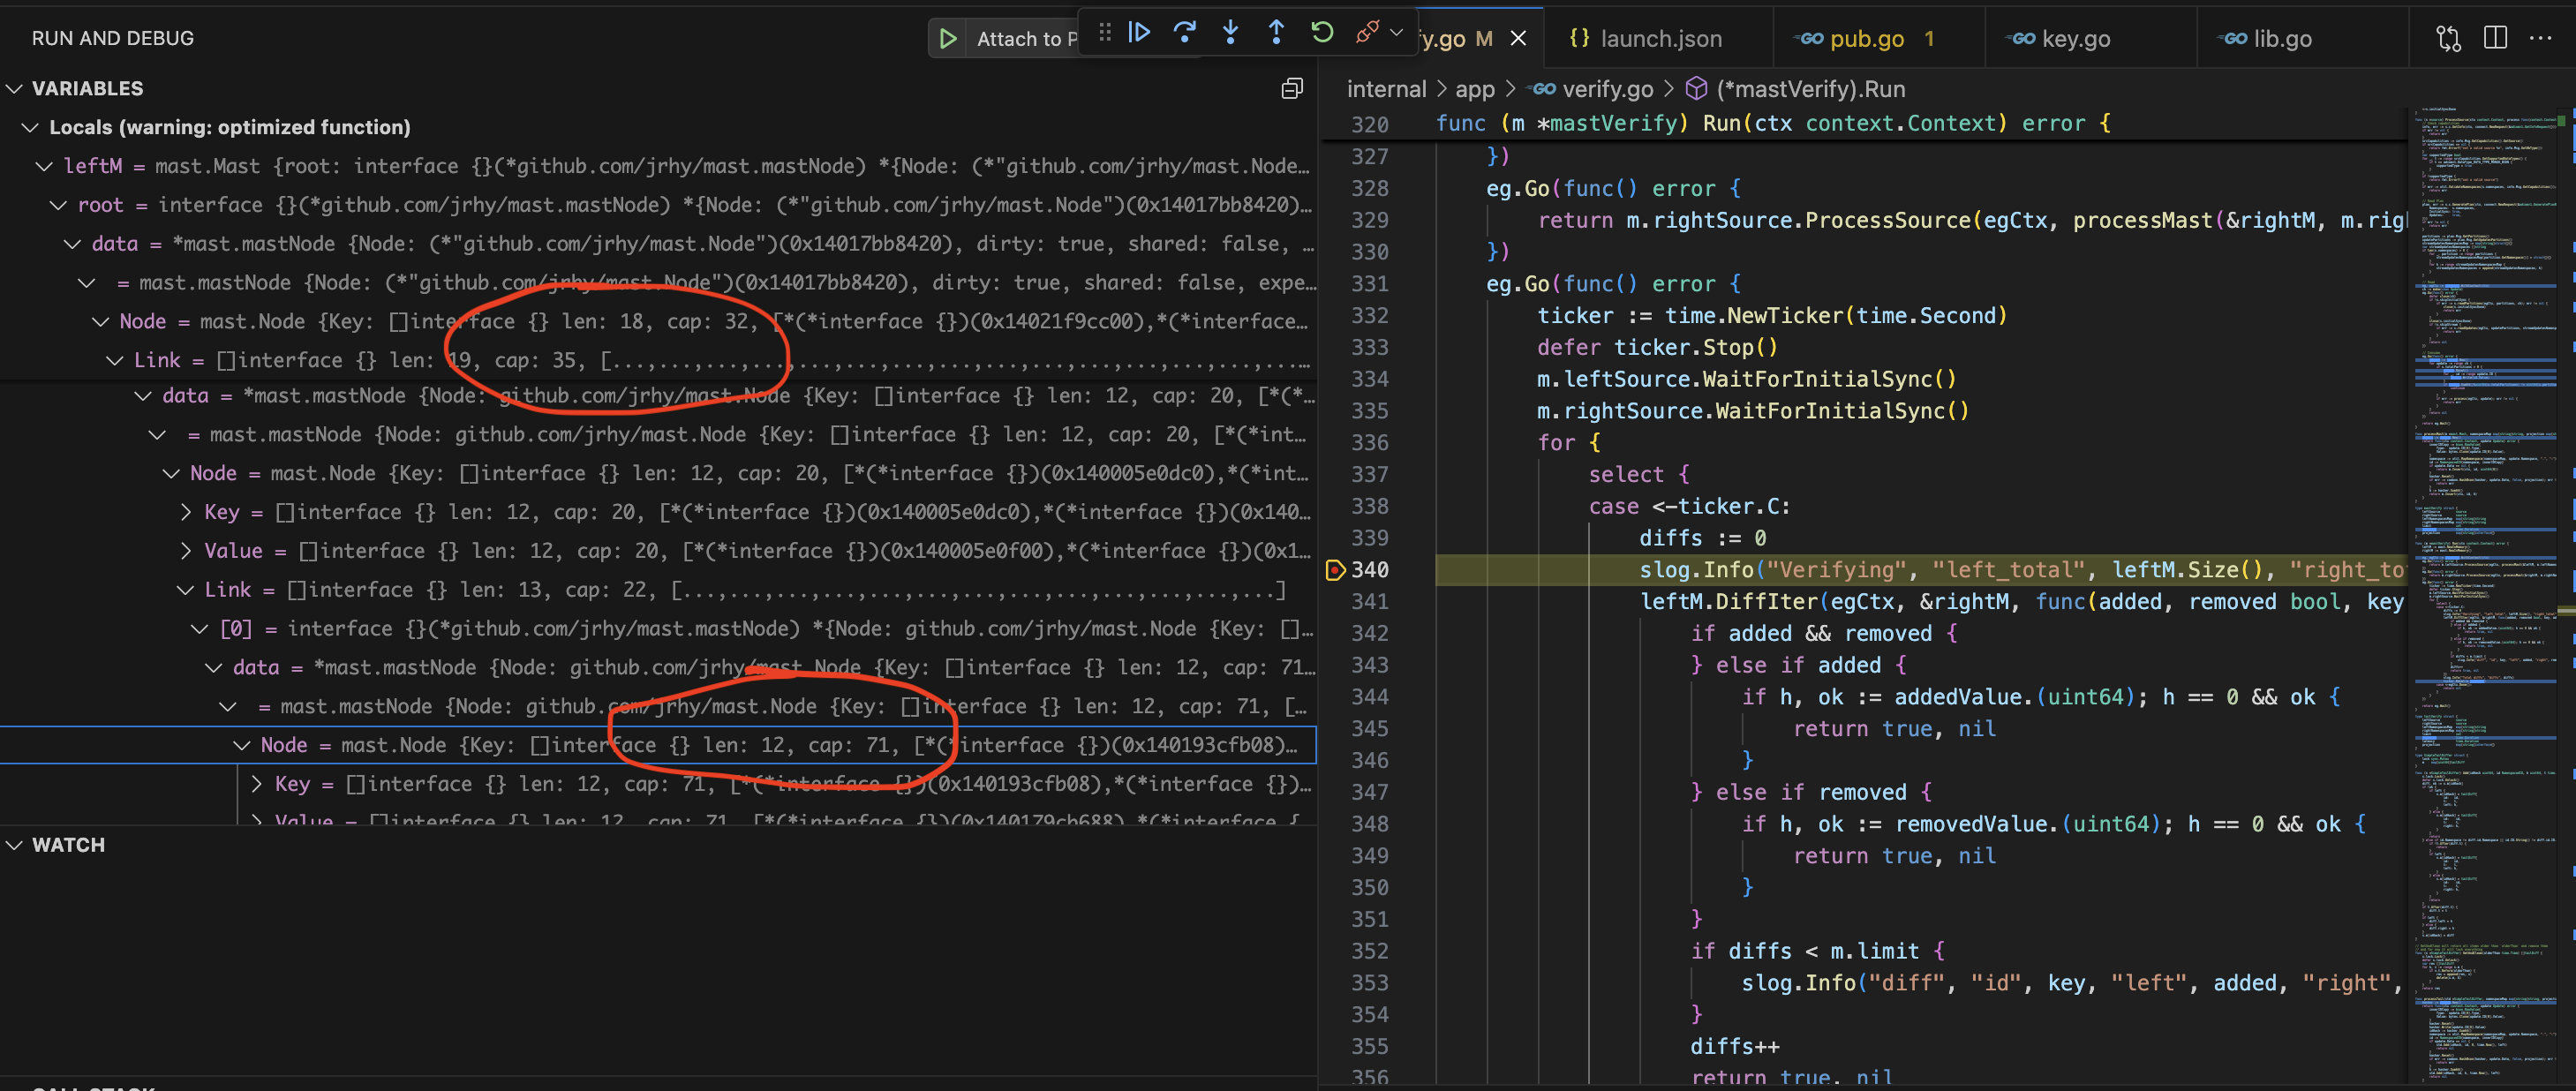Collapse the leftM variable entry
The width and height of the screenshot is (2576, 1091).
43,166
